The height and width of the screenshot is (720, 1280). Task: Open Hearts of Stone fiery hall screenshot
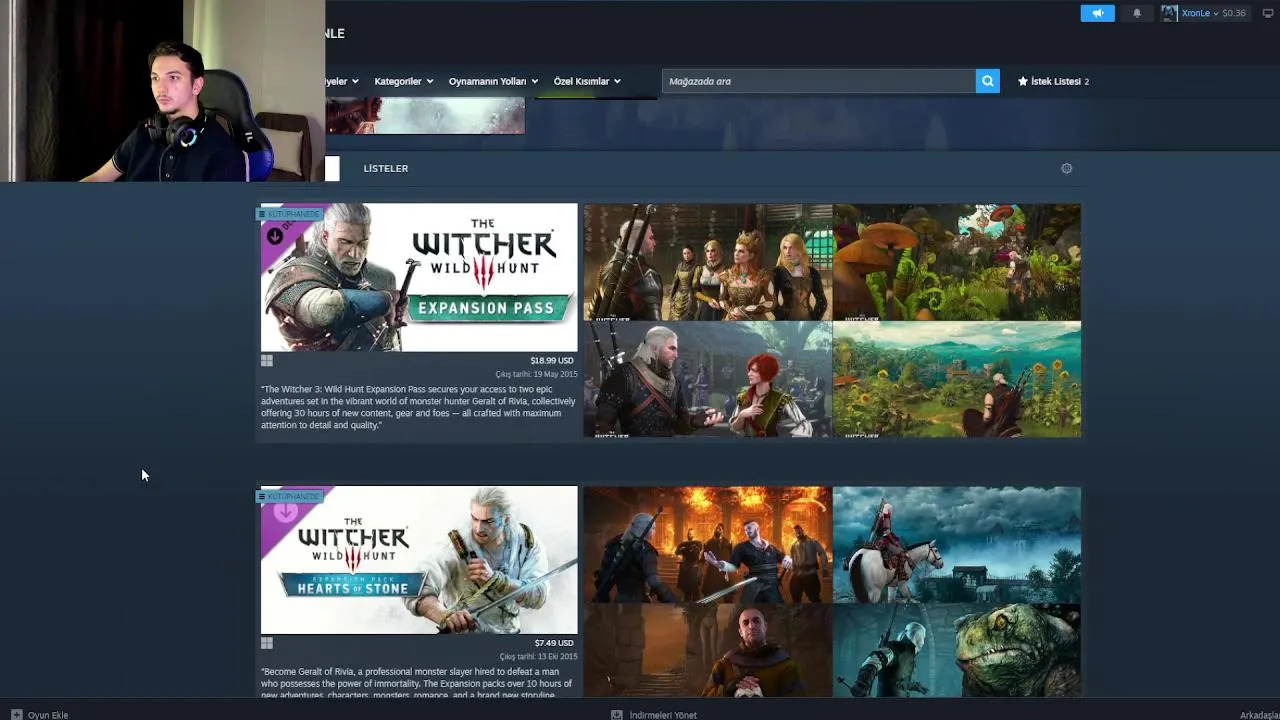(x=708, y=545)
